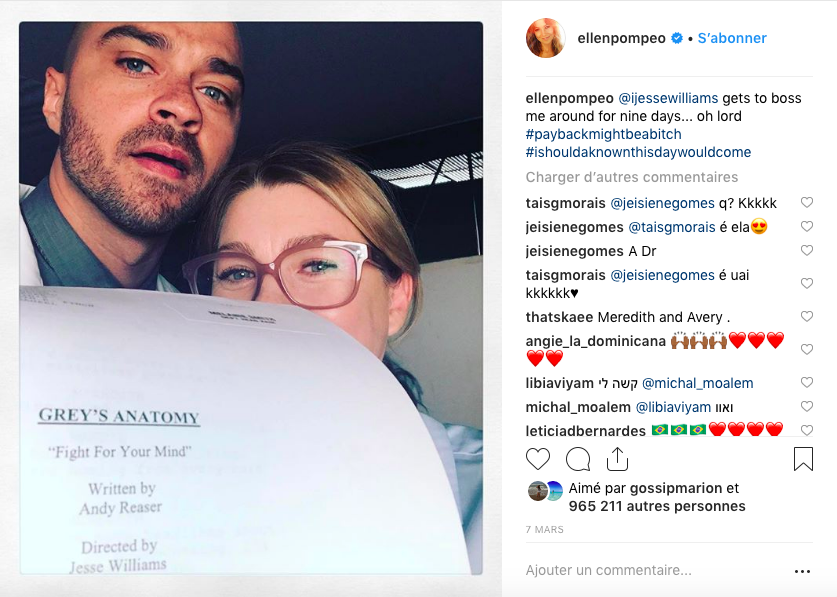Click the likers' small avatar thumbnails
837x597 pixels.
coord(545,490)
